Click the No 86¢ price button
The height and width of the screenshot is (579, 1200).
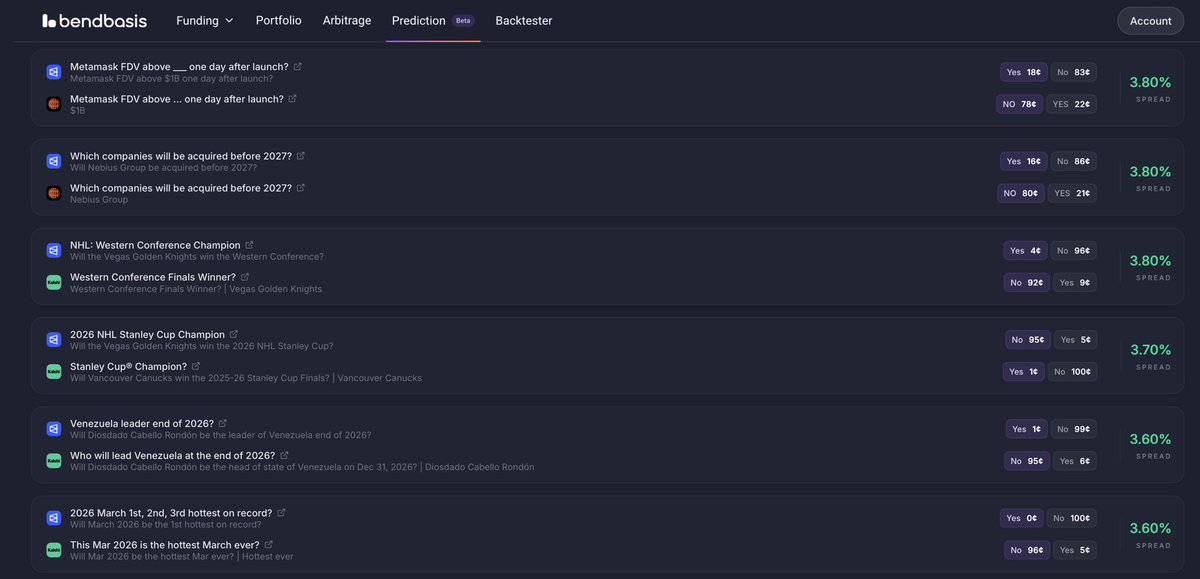coord(1073,161)
